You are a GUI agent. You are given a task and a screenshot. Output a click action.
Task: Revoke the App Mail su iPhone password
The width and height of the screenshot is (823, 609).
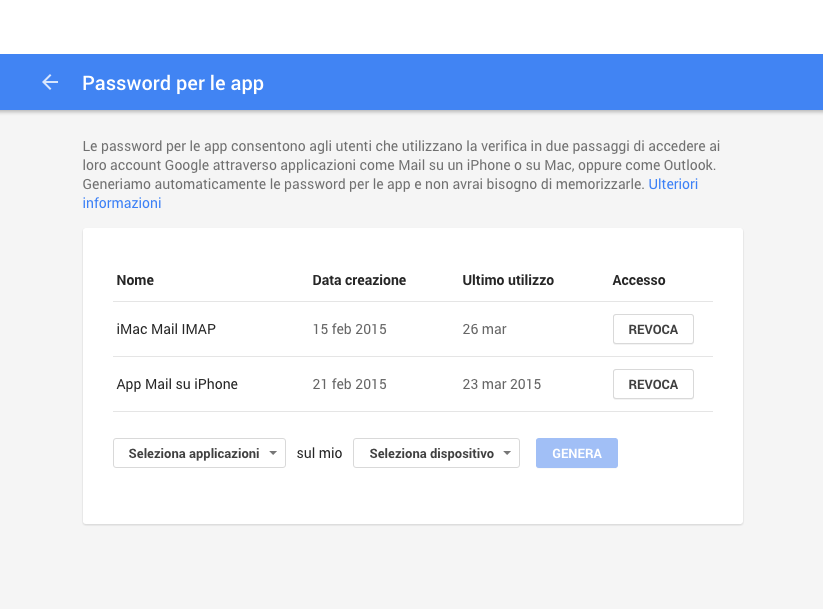653,384
